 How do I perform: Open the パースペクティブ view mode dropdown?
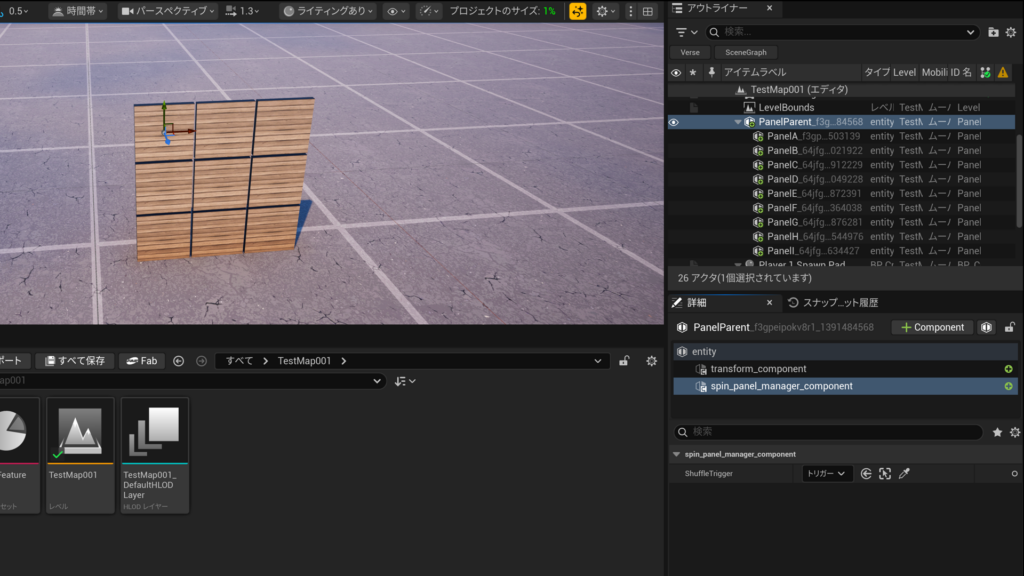(167, 11)
